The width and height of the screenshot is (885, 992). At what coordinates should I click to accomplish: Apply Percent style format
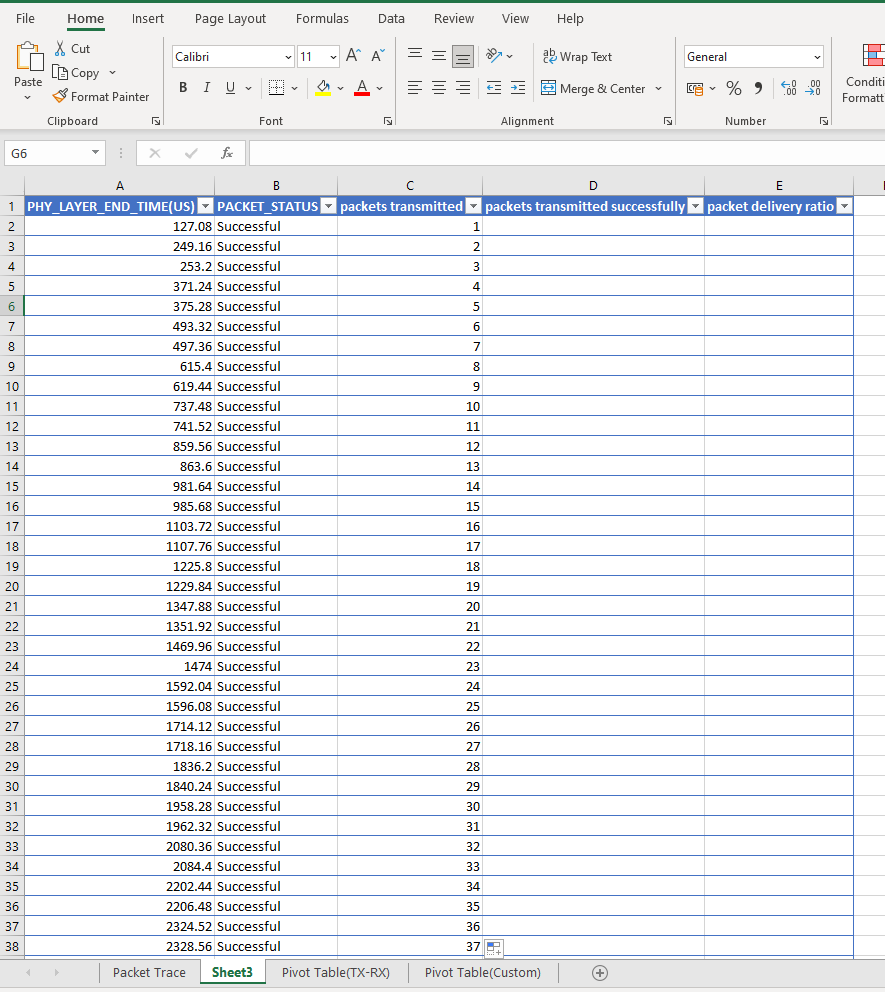tap(734, 88)
